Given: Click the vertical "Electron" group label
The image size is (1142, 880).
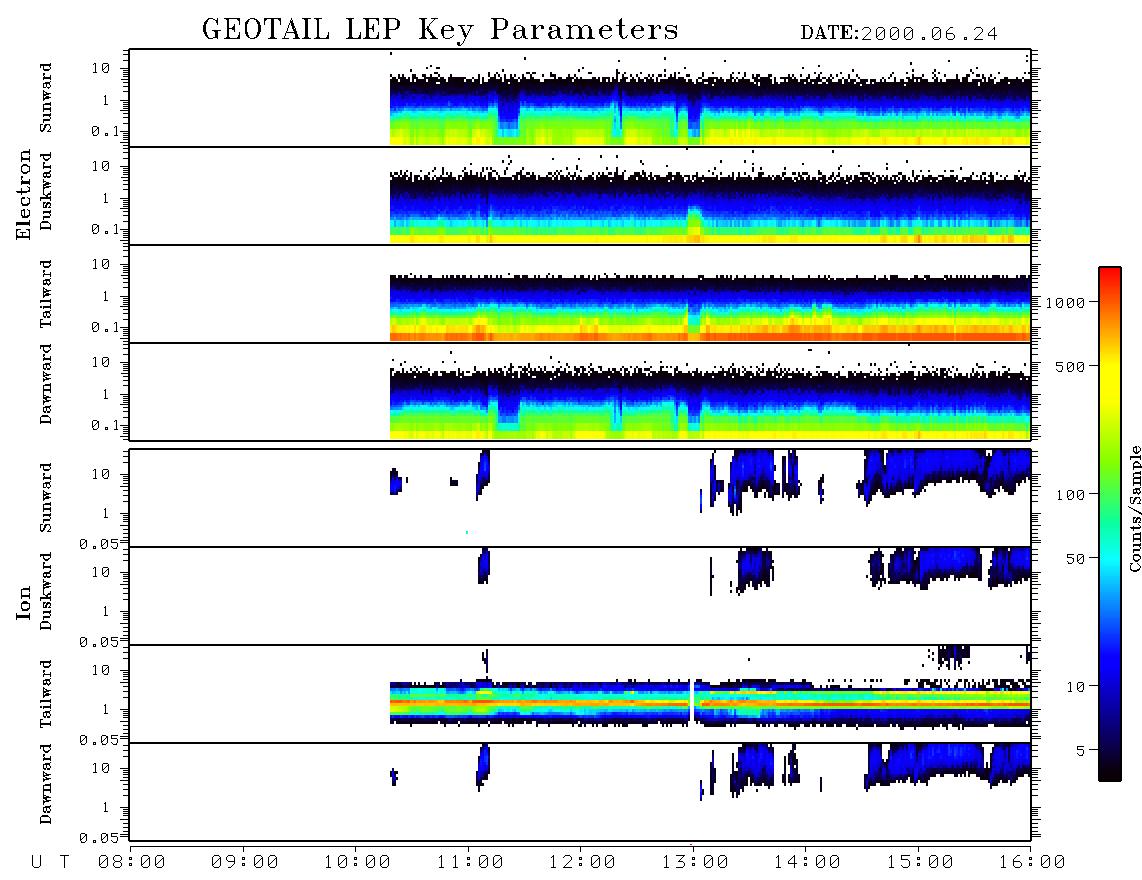Looking at the screenshot, I should (x=24, y=194).
